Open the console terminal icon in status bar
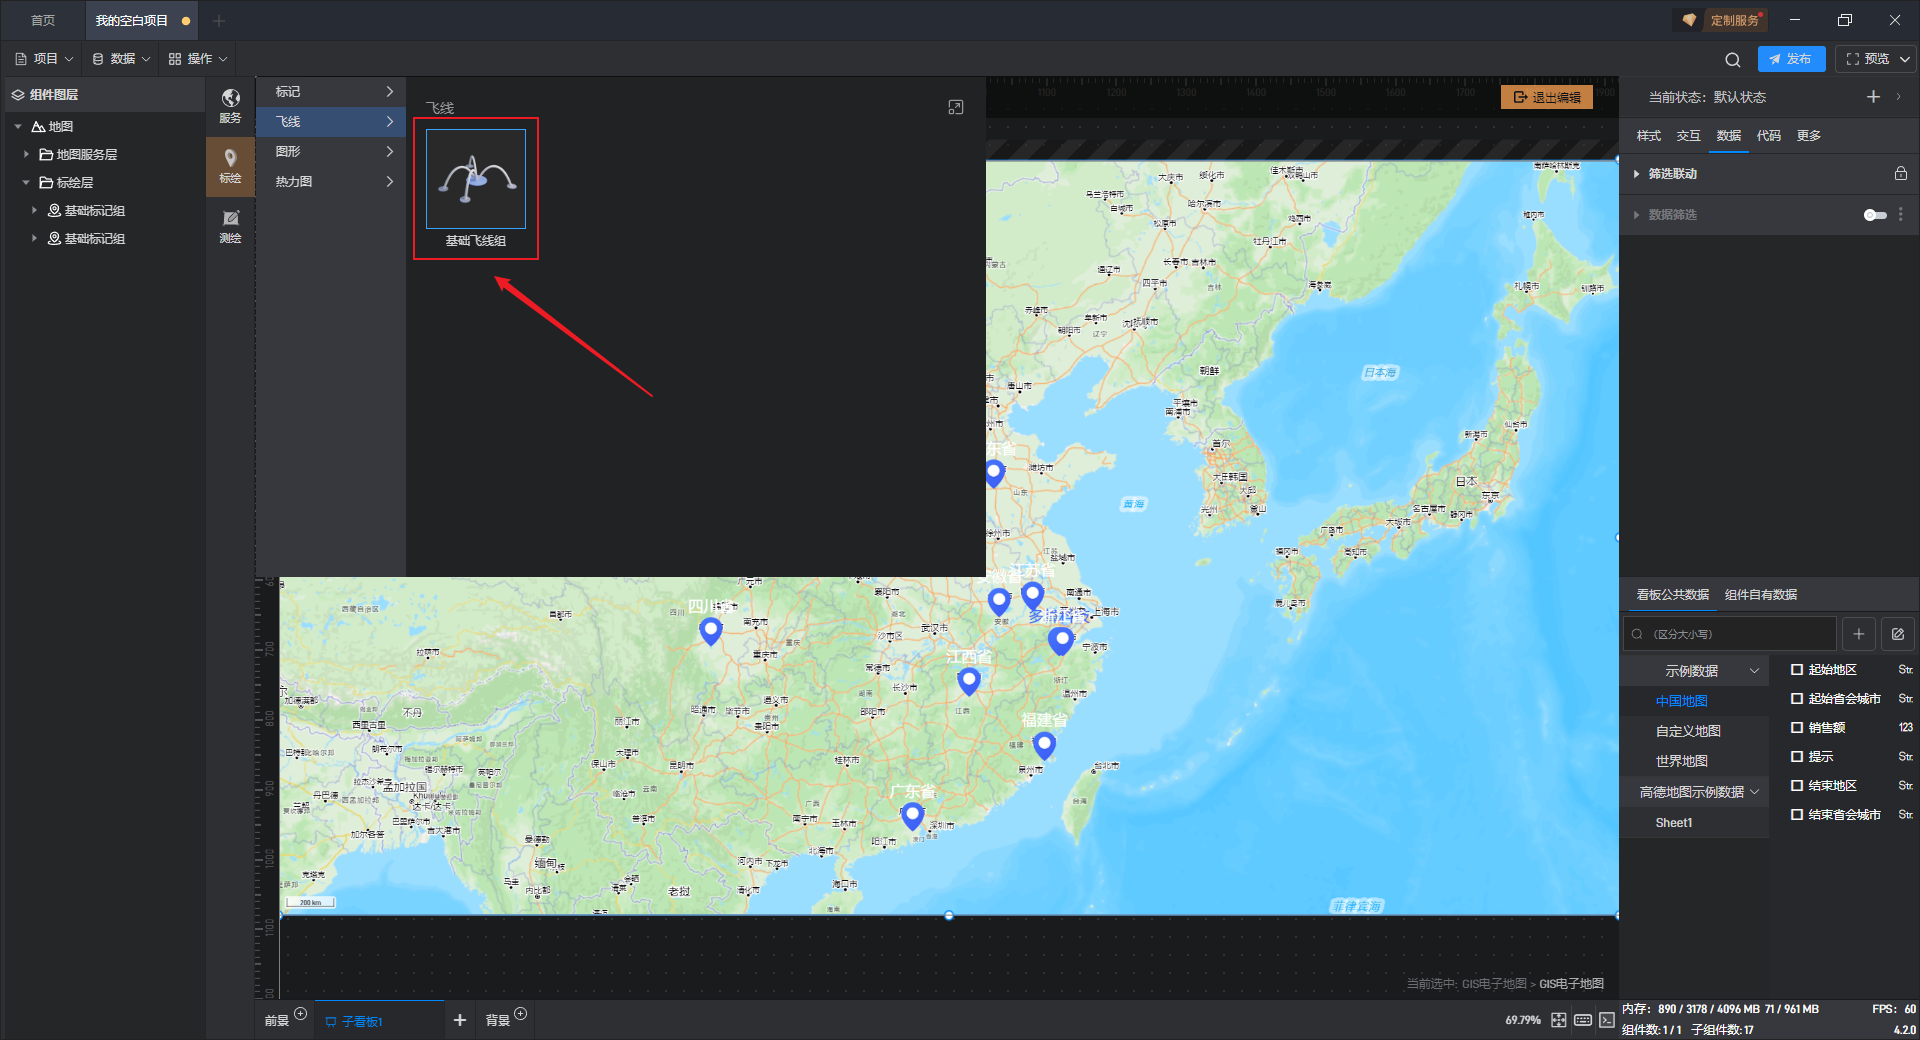The height and width of the screenshot is (1040, 1920). tap(1606, 1020)
